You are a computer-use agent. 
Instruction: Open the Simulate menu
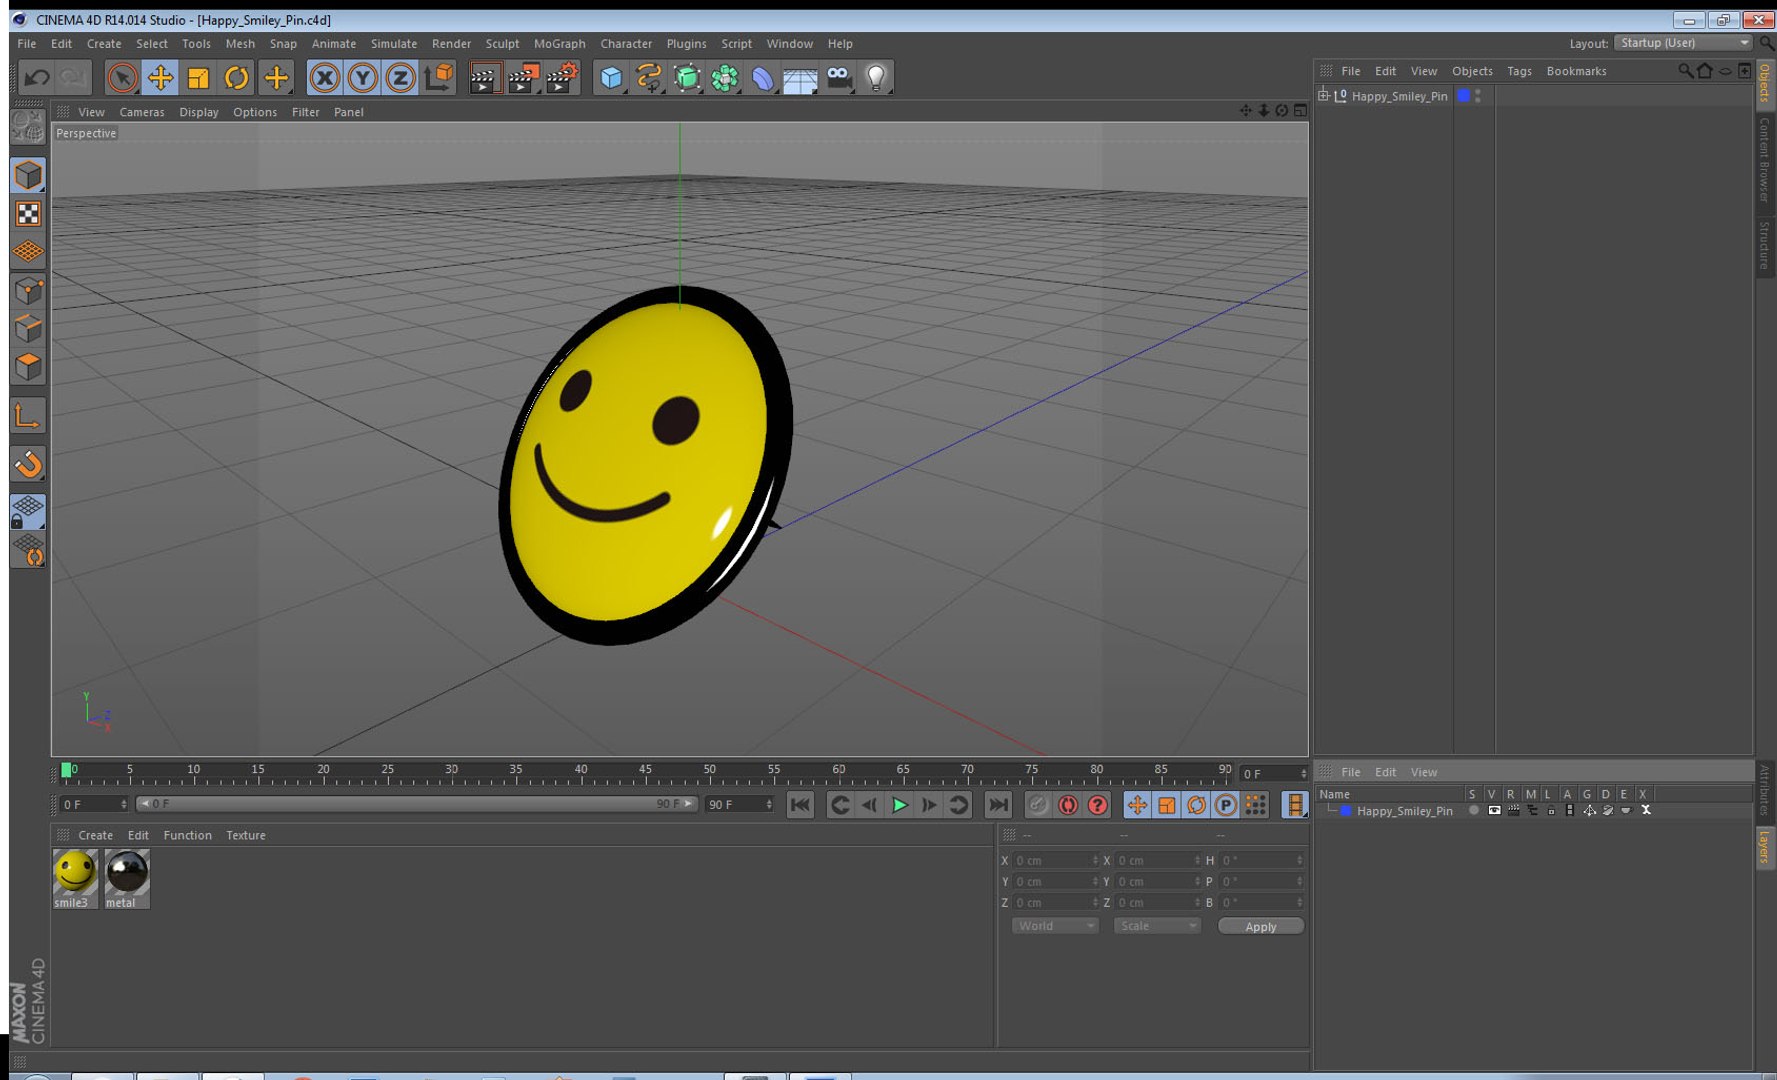[394, 44]
